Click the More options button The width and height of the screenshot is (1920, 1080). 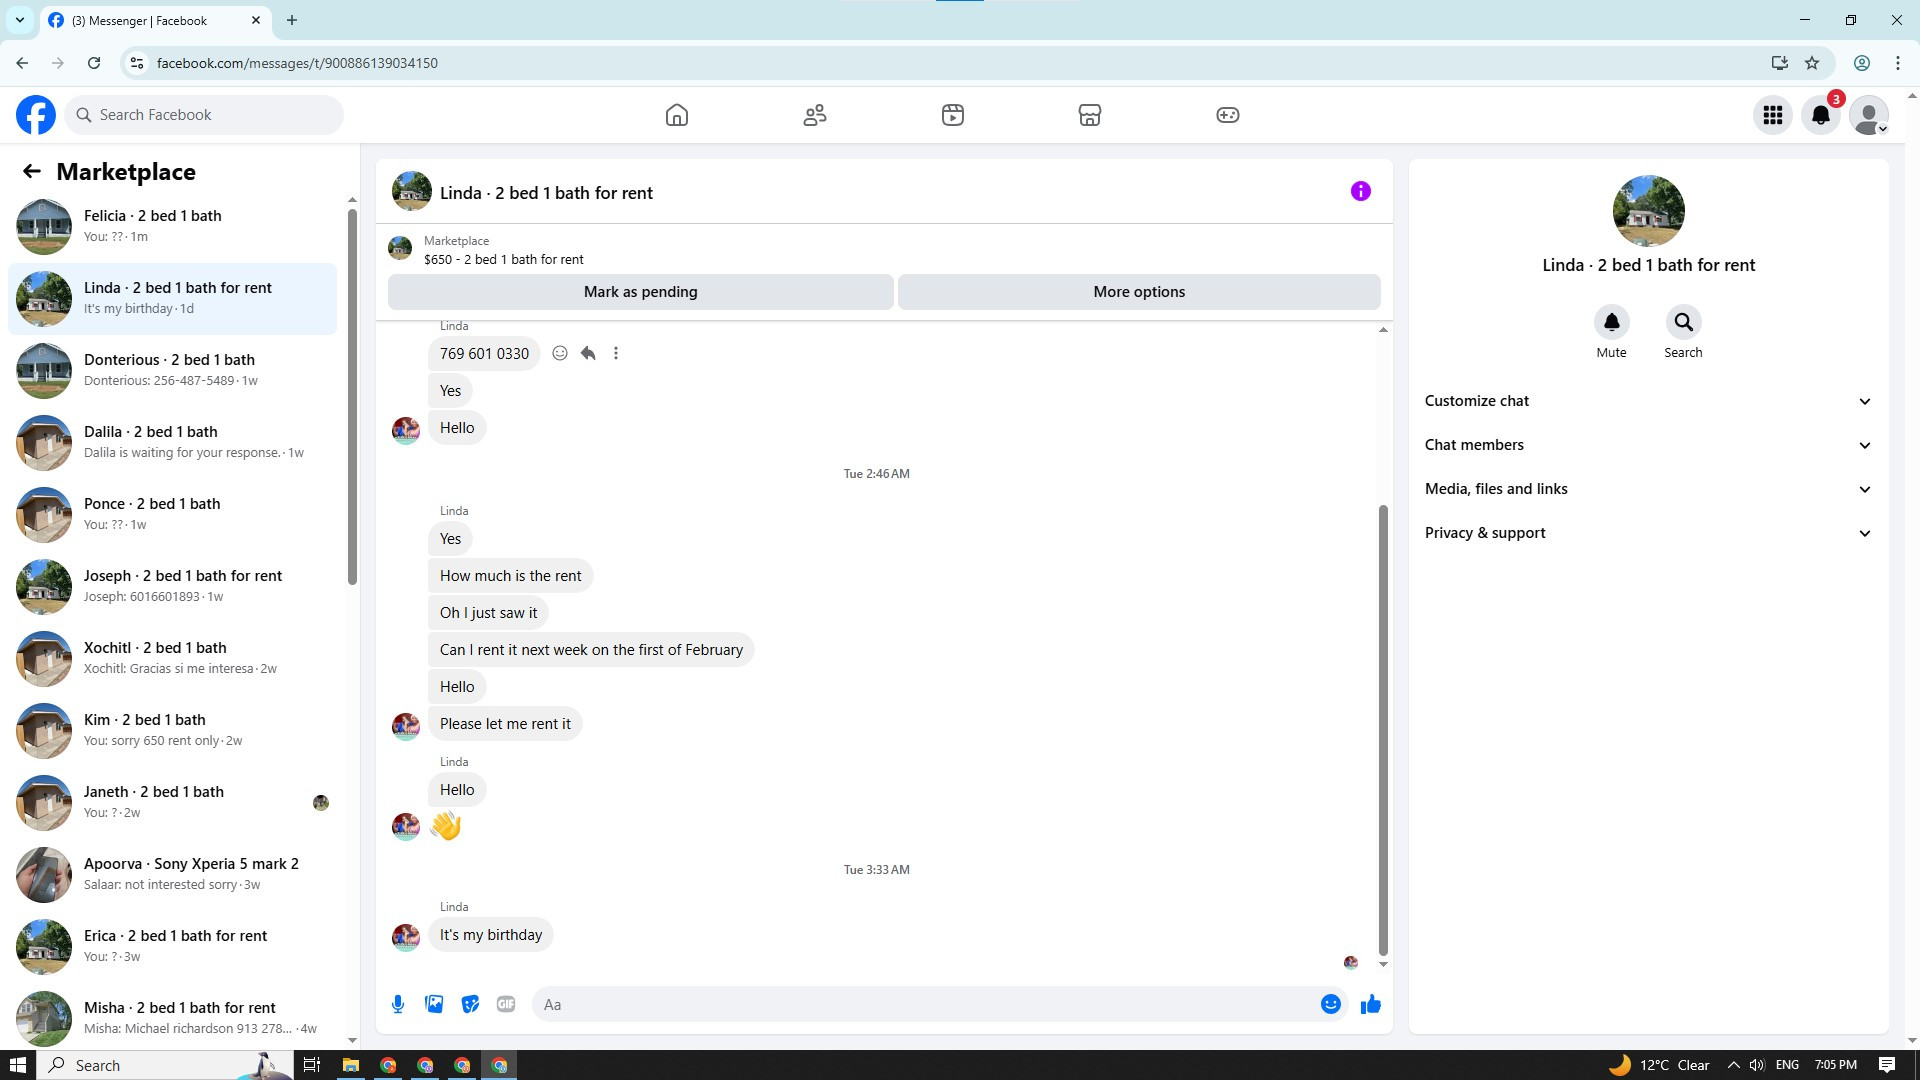1139,292
